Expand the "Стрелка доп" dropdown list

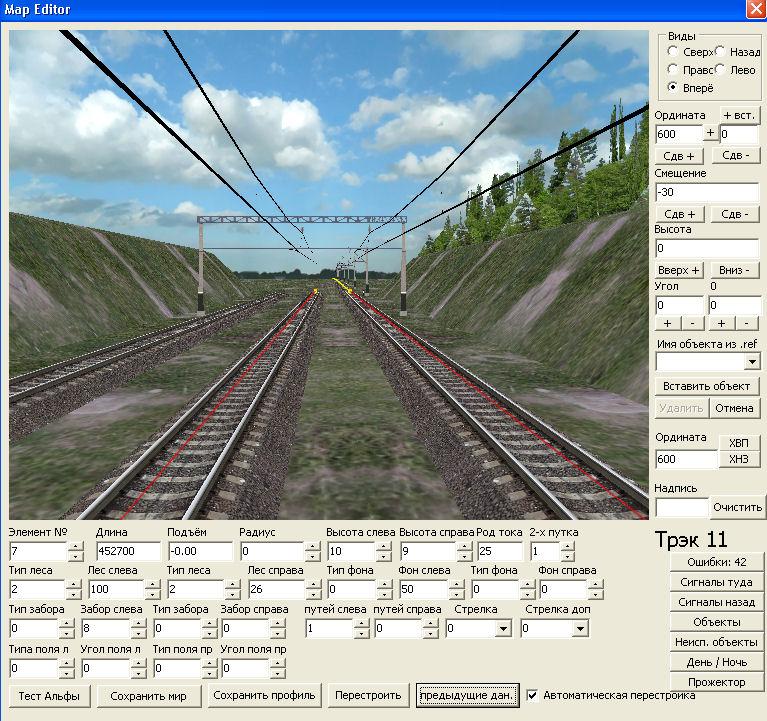(580, 629)
